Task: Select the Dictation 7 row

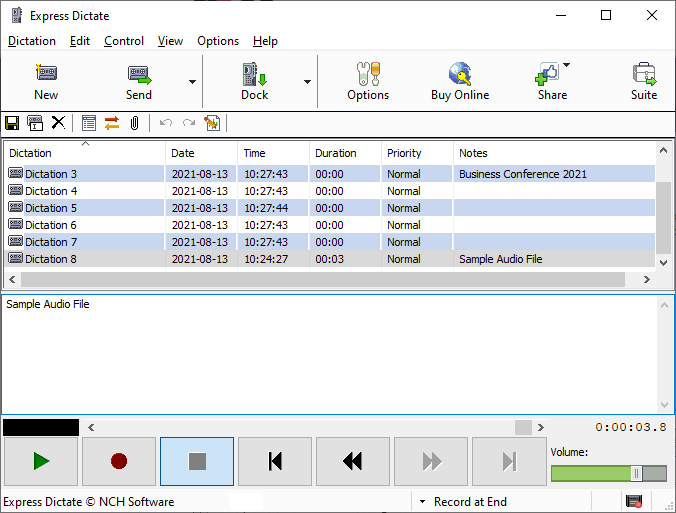Action: click(x=330, y=242)
